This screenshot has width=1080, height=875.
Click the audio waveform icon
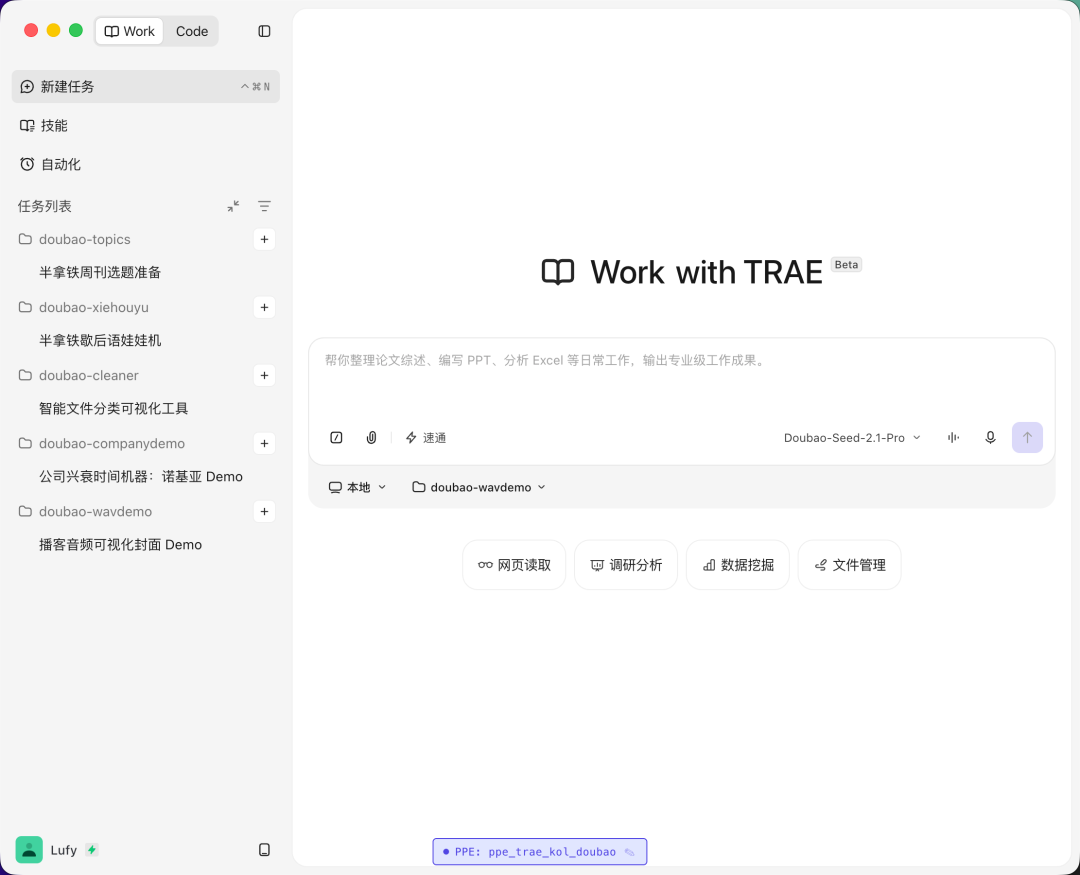(x=953, y=438)
